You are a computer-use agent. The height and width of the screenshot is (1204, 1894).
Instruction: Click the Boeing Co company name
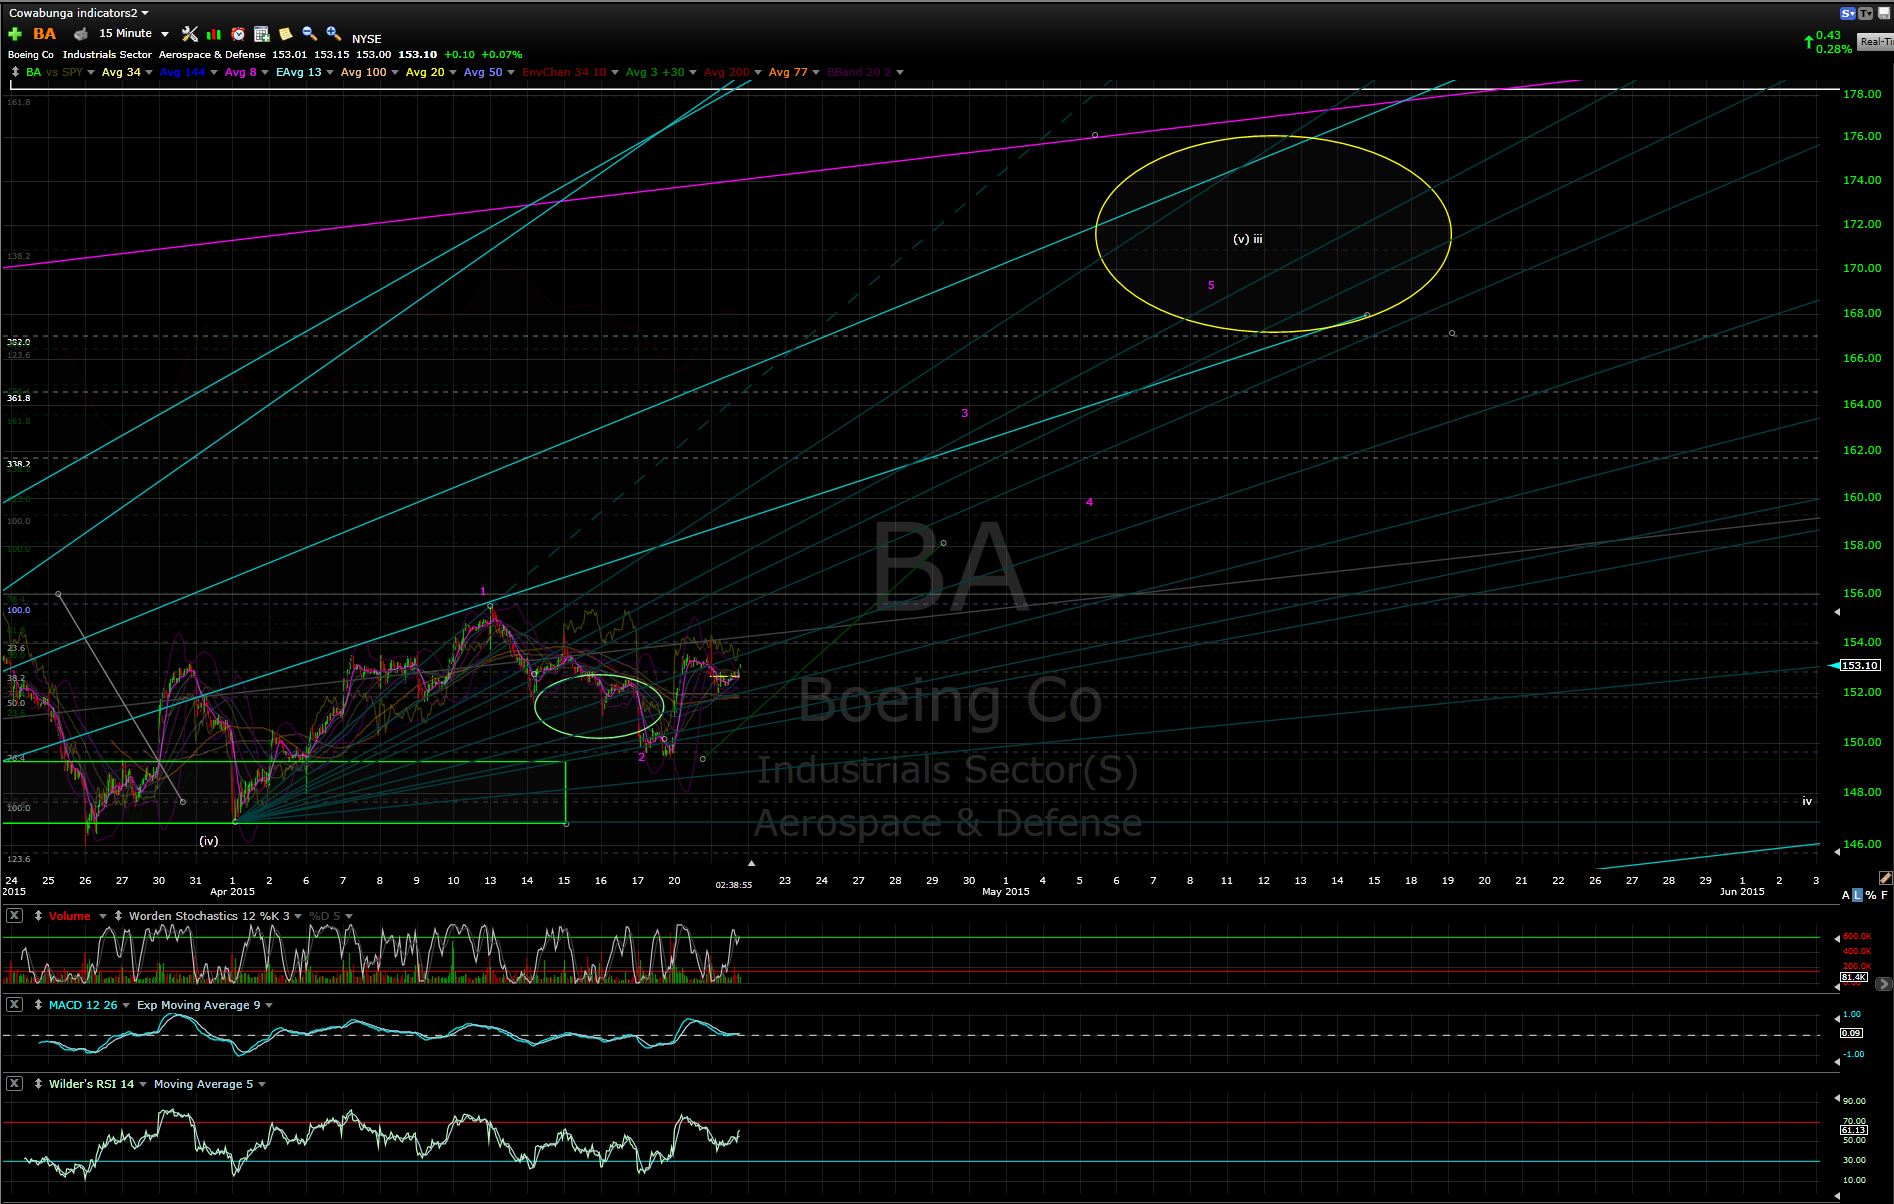pos(30,55)
